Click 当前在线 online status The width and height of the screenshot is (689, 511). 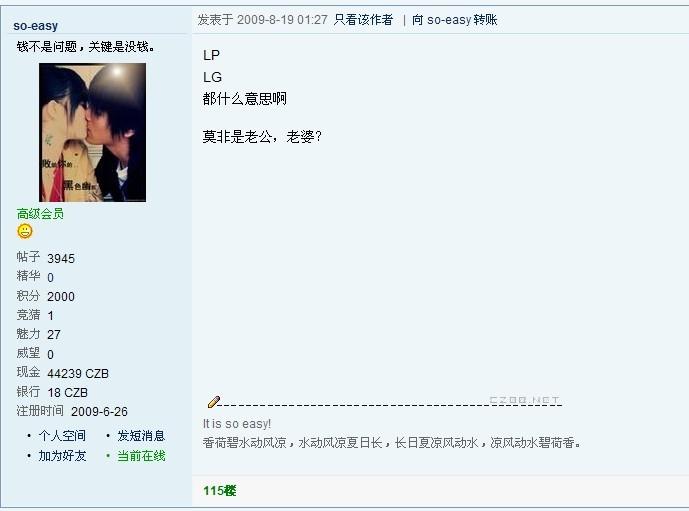coord(141,456)
